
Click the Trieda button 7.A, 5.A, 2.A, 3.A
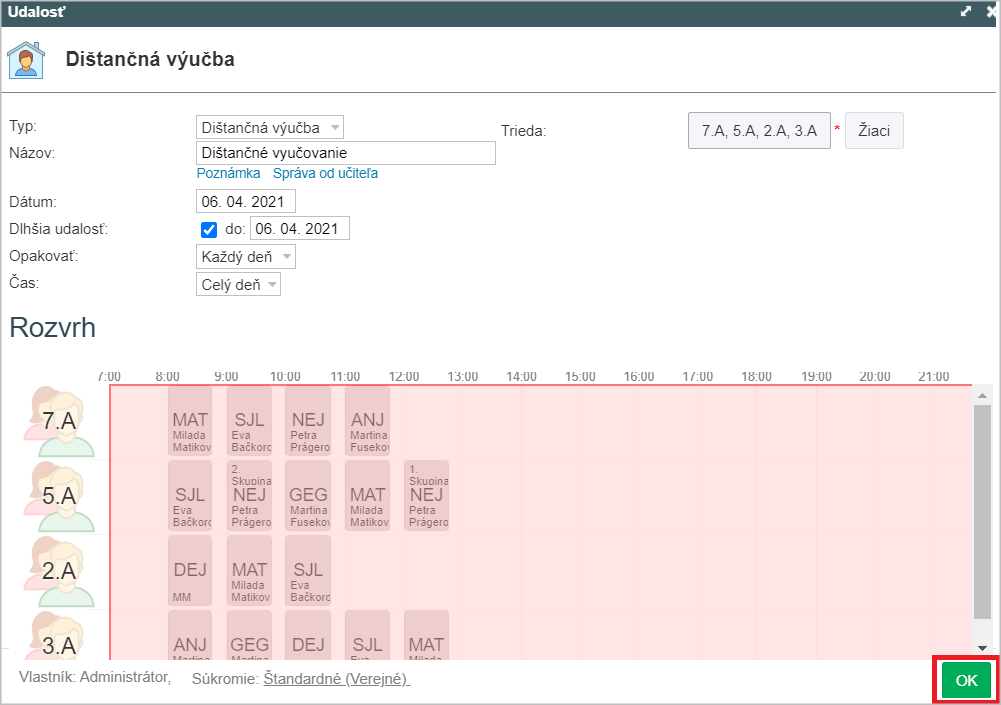(x=759, y=131)
